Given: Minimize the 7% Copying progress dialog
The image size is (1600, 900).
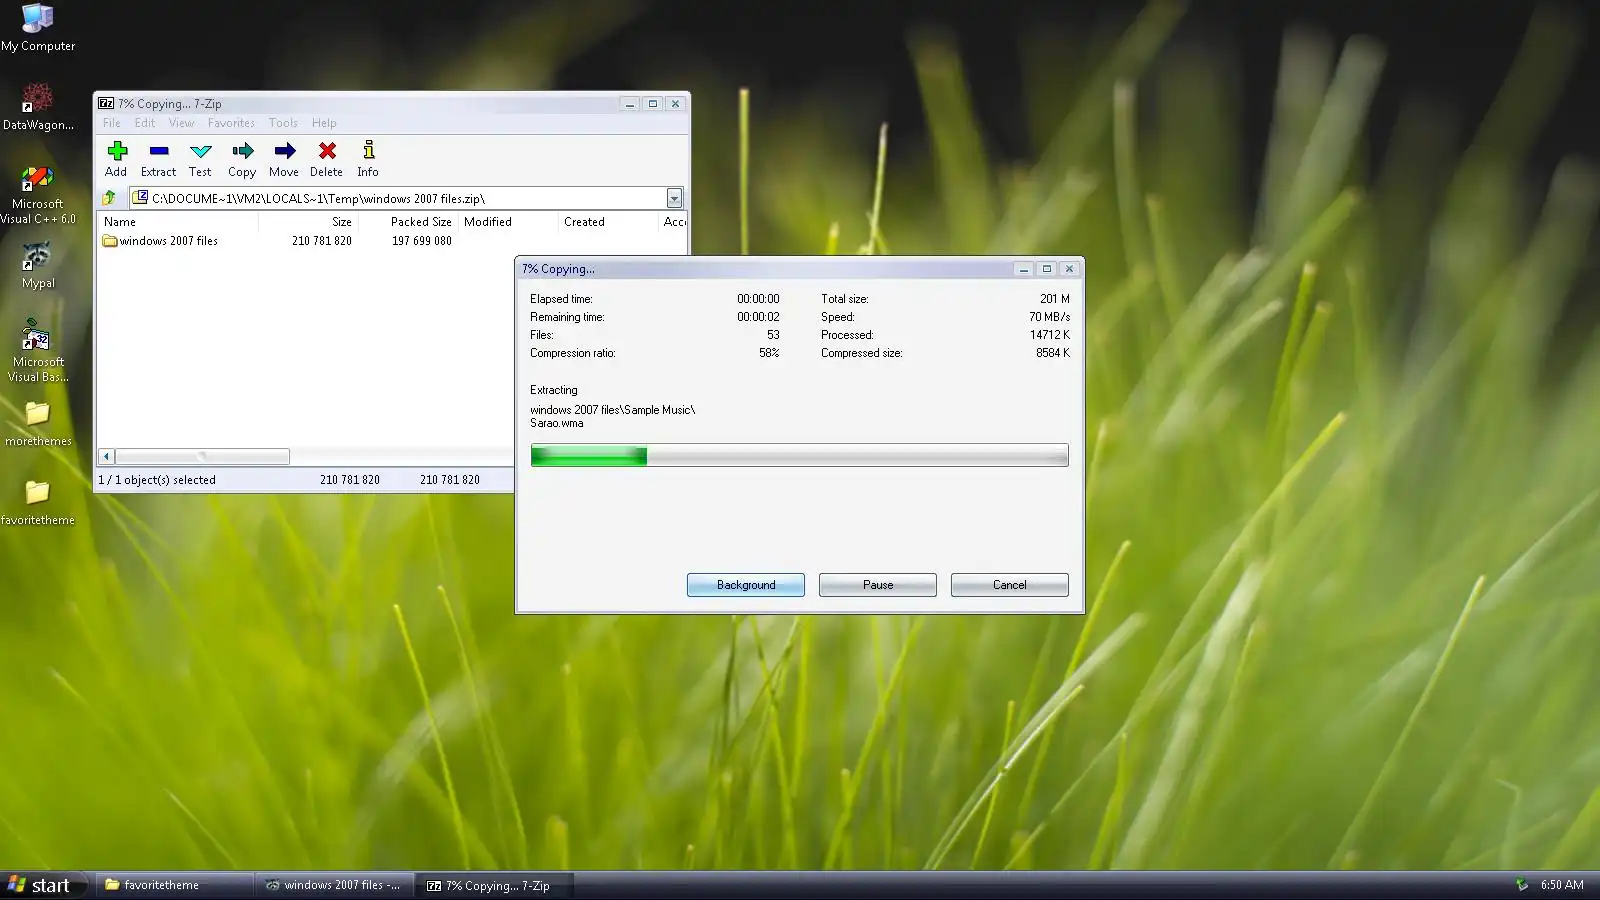Looking at the screenshot, I should point(1023,269).
